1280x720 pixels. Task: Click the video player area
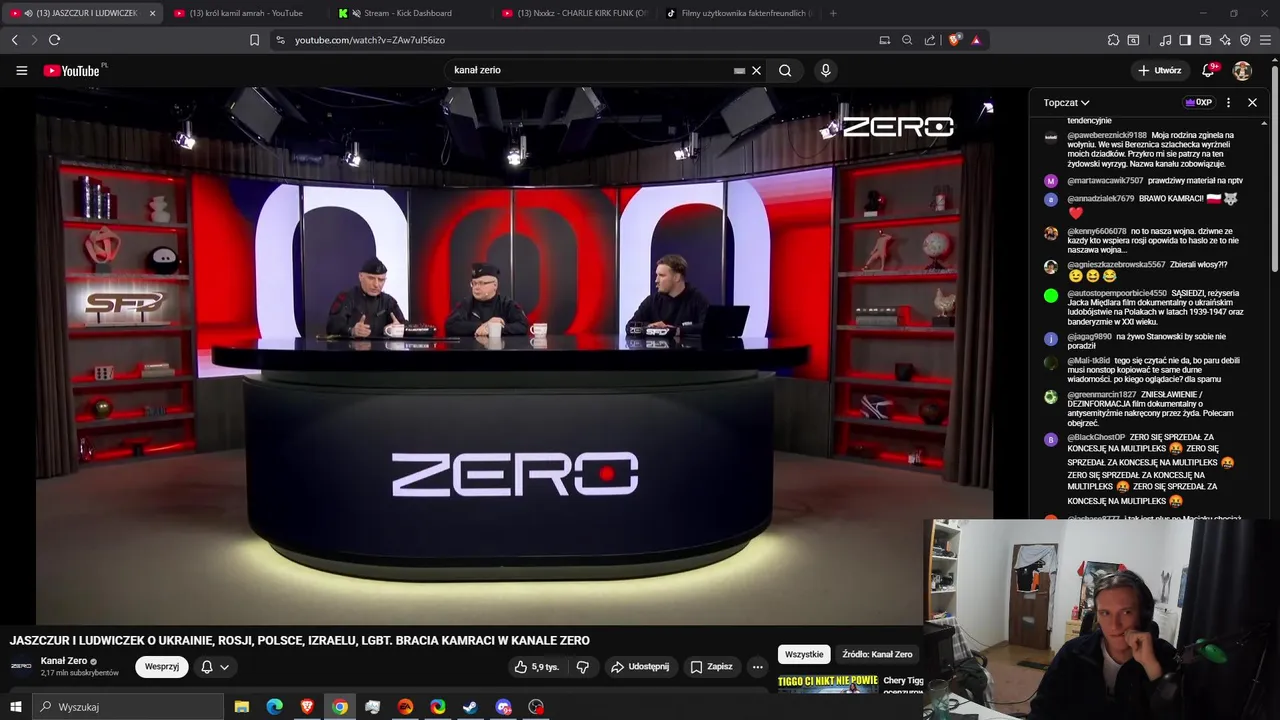[515, 355]
